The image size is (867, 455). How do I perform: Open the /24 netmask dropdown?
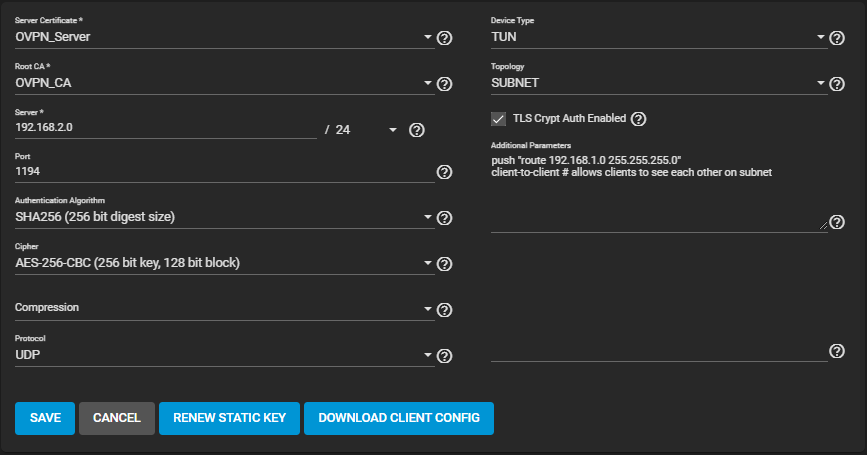(x=367, y=130)
